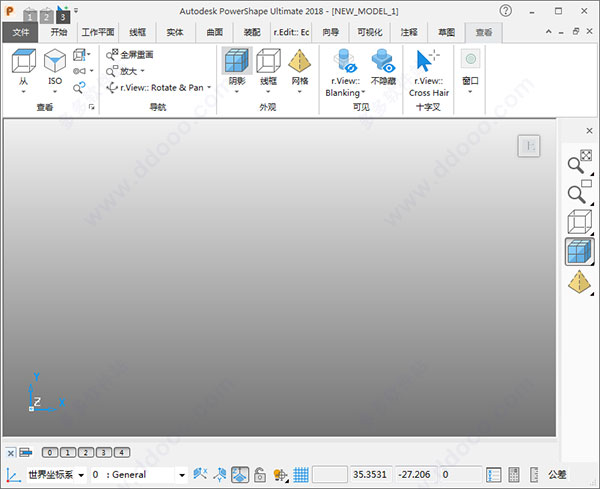600x489 pixels.
Task: Close the layer bar with X button
Action: 11,453
